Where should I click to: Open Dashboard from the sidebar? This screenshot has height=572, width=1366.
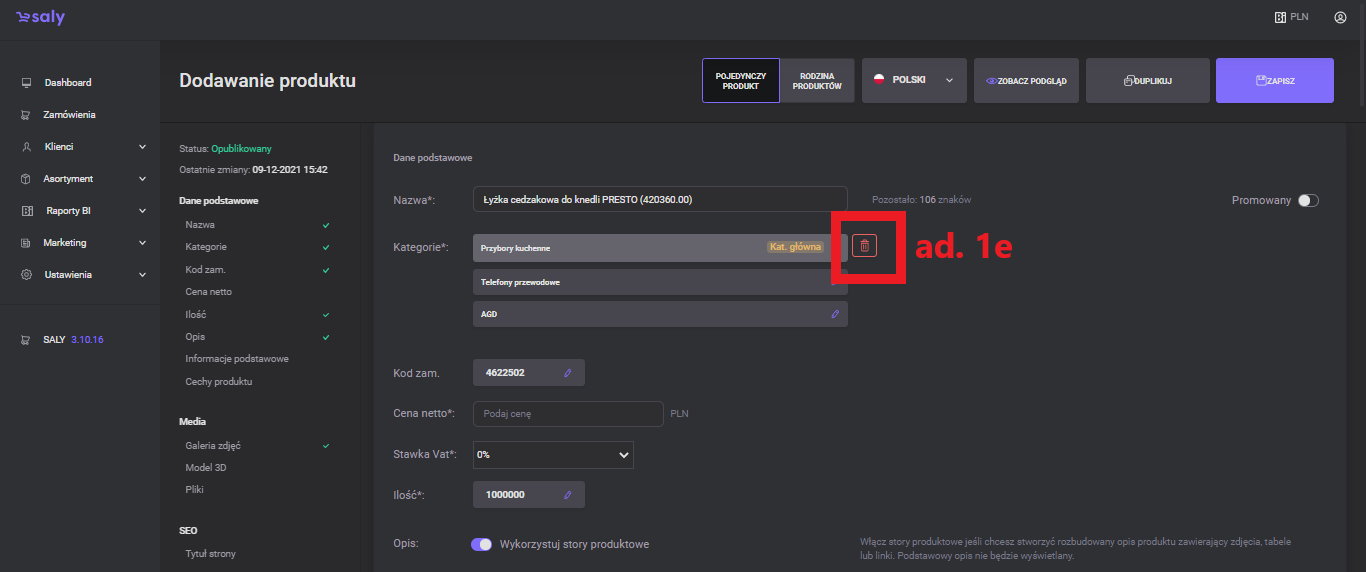pyautogui.click(x=67, y=83)
